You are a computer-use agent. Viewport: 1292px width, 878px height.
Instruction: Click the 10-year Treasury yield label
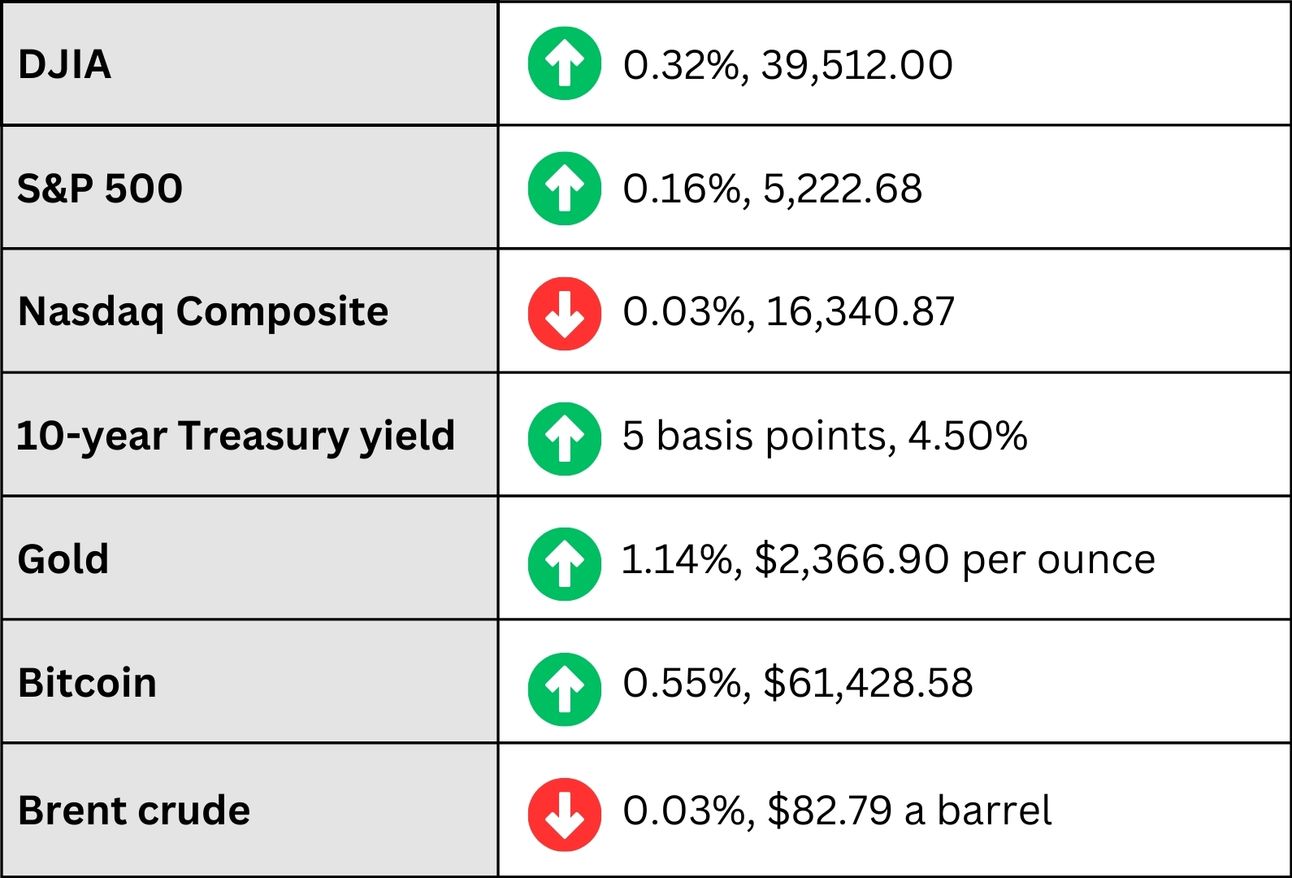pyautogui.click(x=236, y=437)
